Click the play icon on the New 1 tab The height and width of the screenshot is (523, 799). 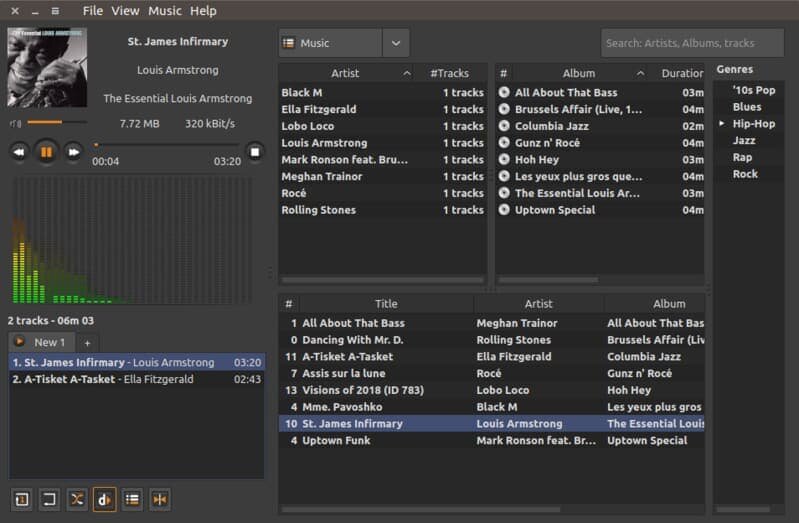pos(19,342)
